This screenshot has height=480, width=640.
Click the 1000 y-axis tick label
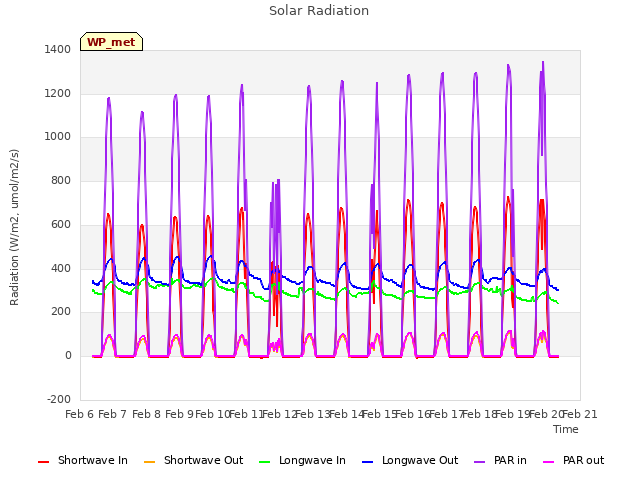[58, 137]
